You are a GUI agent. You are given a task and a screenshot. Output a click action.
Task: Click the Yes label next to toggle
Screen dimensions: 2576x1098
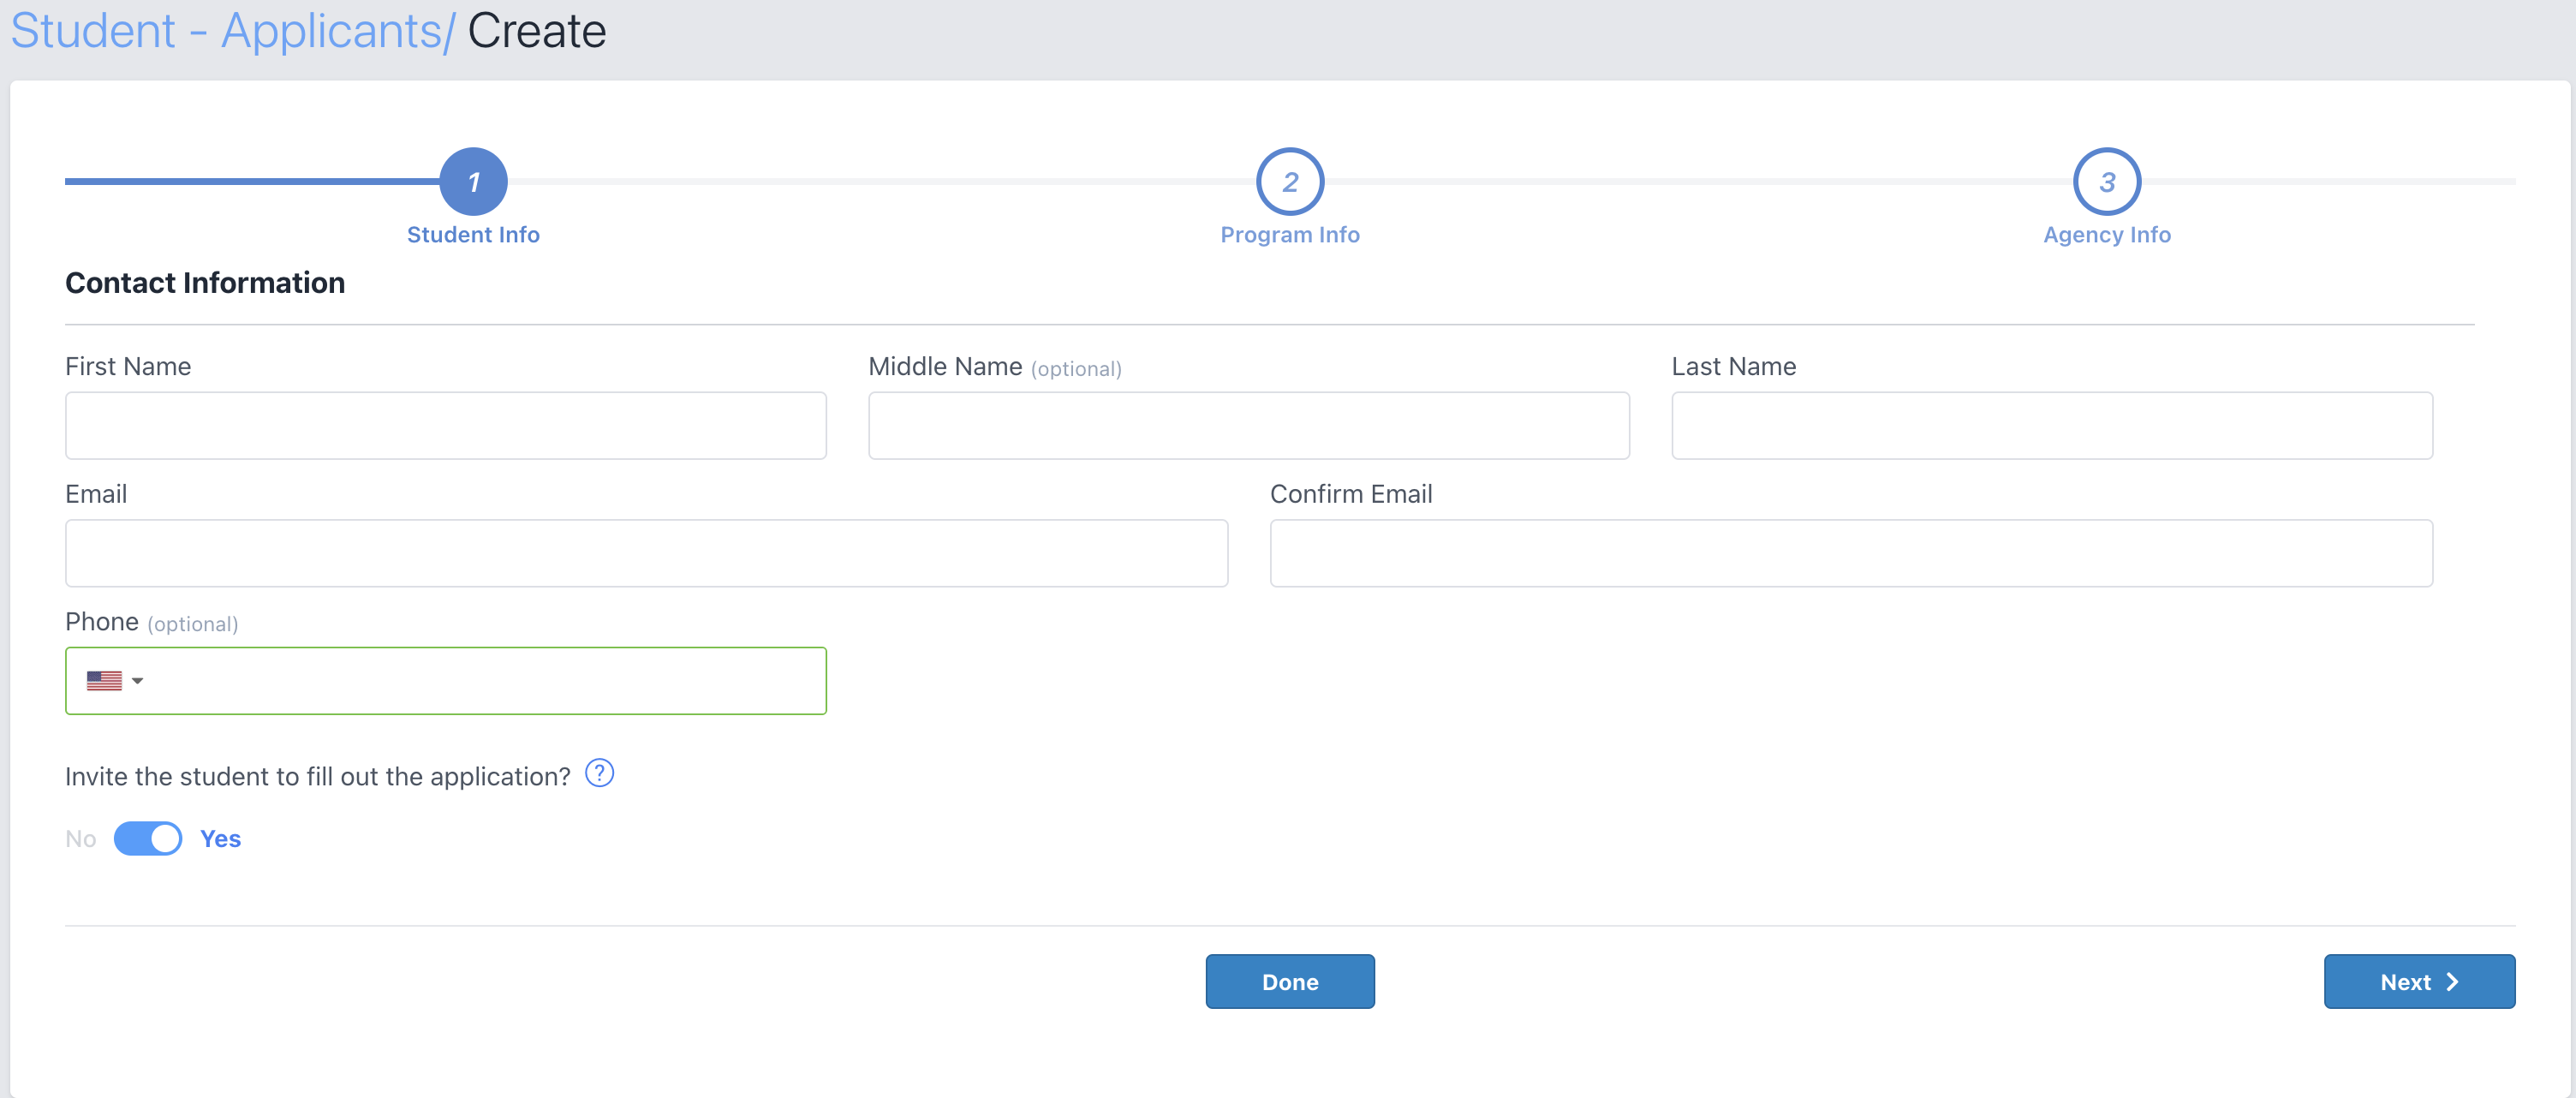click(220, 839)
